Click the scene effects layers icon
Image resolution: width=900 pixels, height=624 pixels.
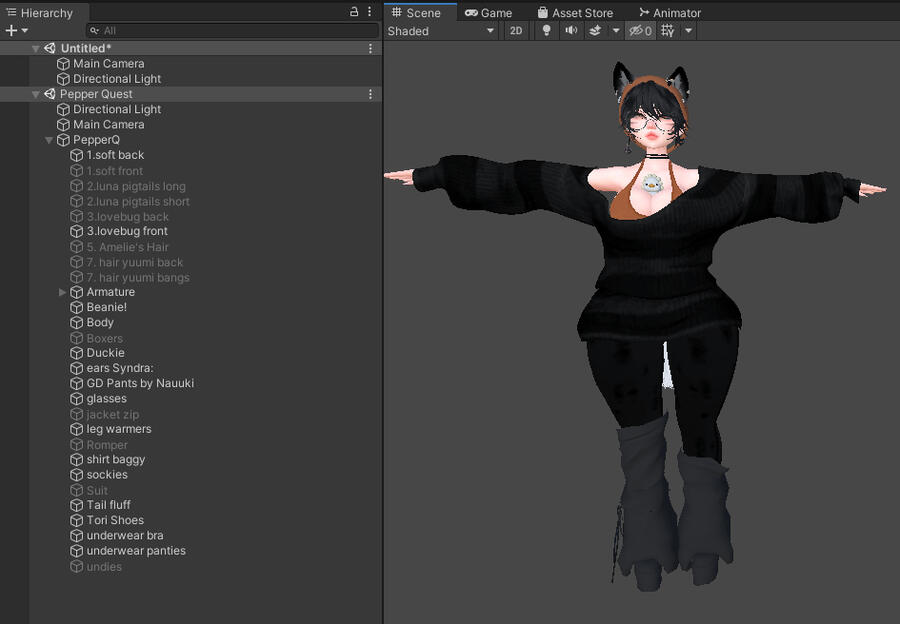click(595, 31)
